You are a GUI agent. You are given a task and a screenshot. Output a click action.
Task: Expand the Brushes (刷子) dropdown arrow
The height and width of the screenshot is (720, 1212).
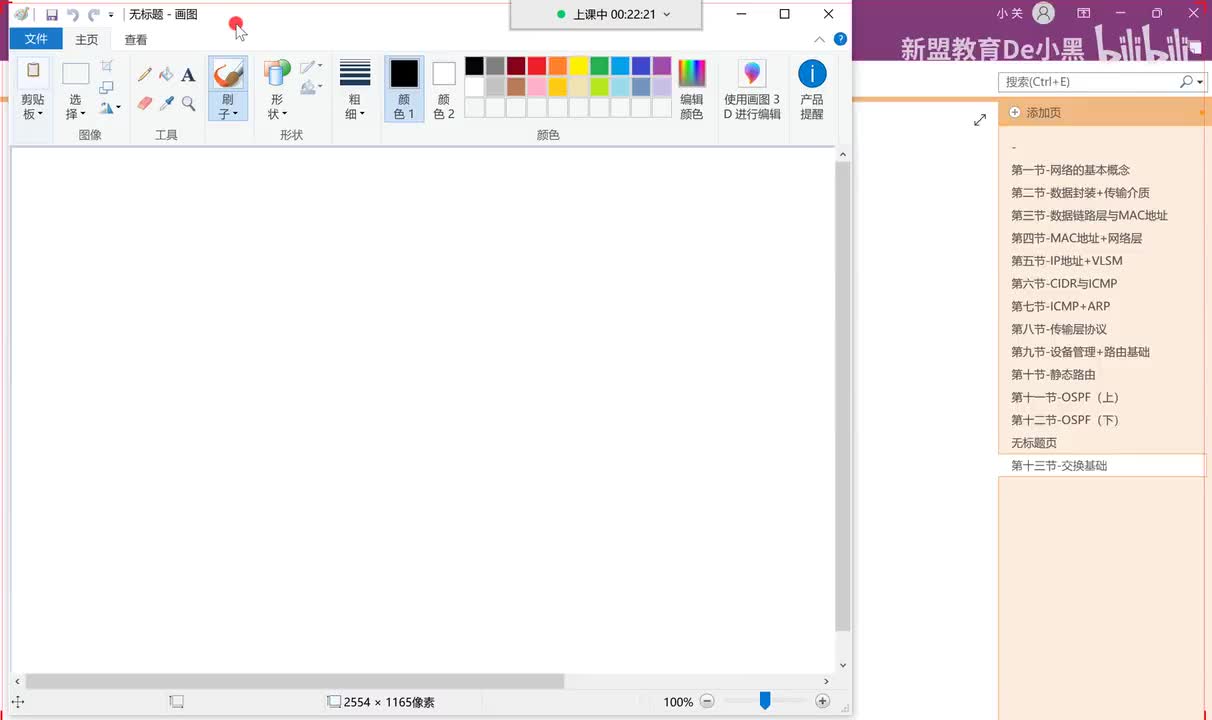(x=236, y=114)
